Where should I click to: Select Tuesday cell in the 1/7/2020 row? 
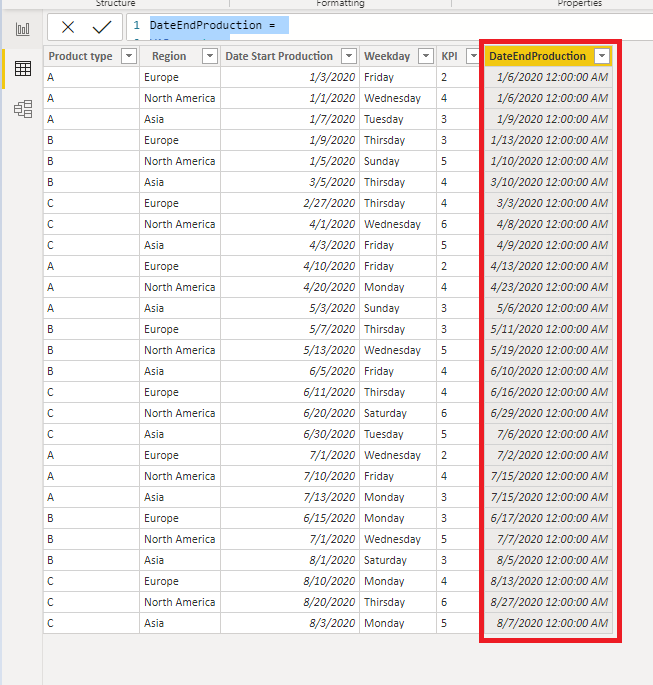click(x=398, y=119)
